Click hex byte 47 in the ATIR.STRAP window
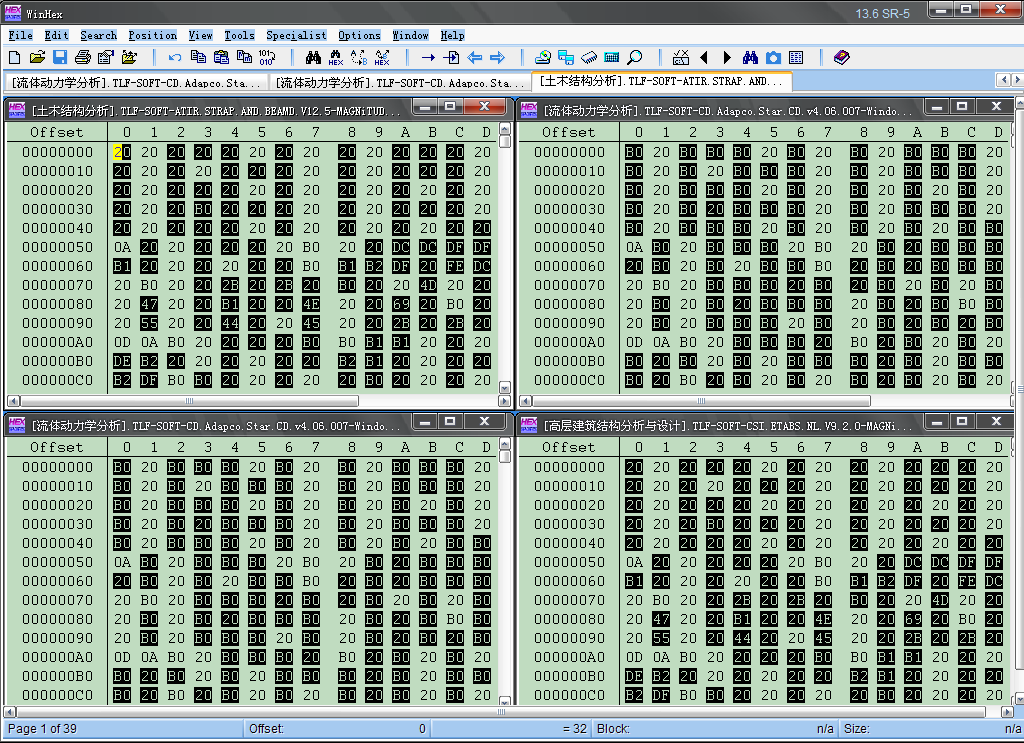This screenshot has width=1024, height=743. [149, 304]
